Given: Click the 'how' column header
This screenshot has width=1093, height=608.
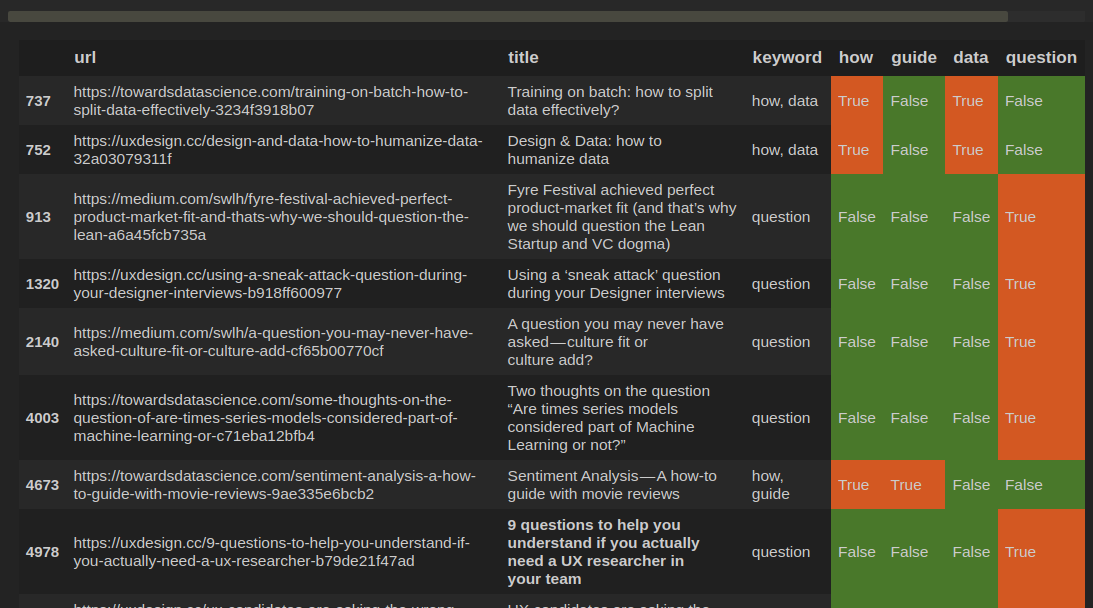Looking at the screenshot, I should [x=855, y=58].
